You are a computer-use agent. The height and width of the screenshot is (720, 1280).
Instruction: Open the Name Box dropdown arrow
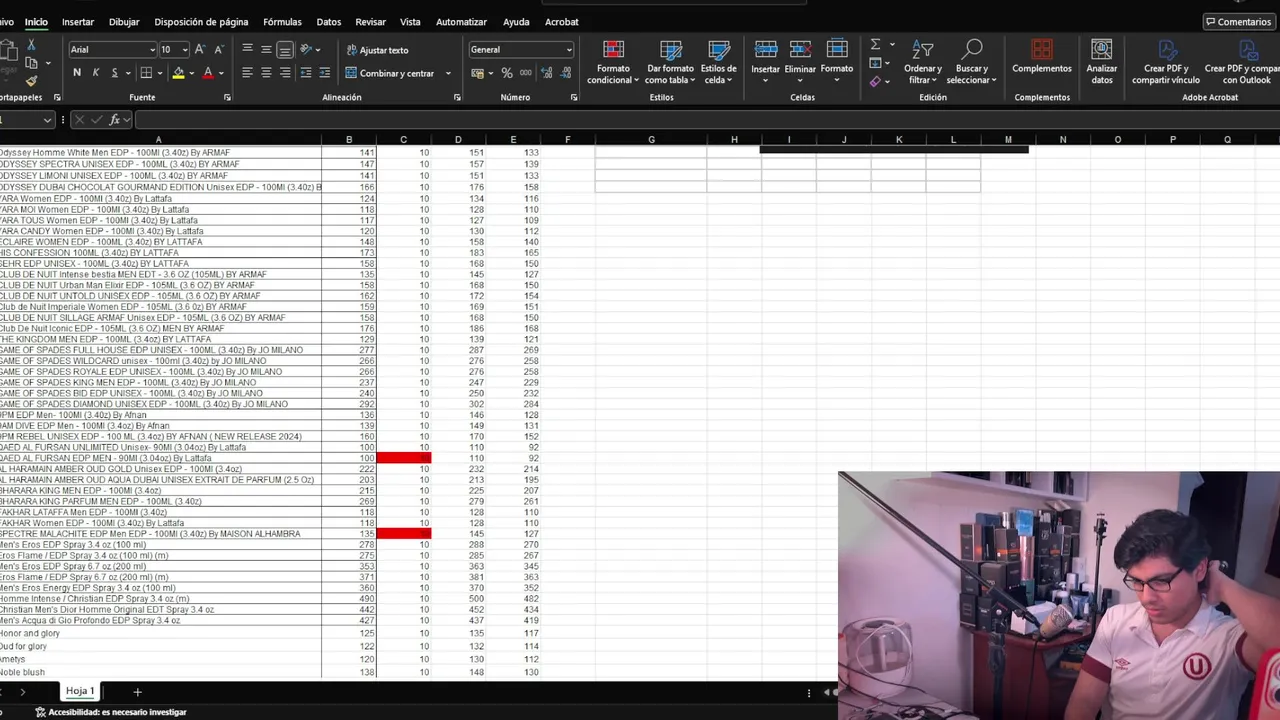47,120
